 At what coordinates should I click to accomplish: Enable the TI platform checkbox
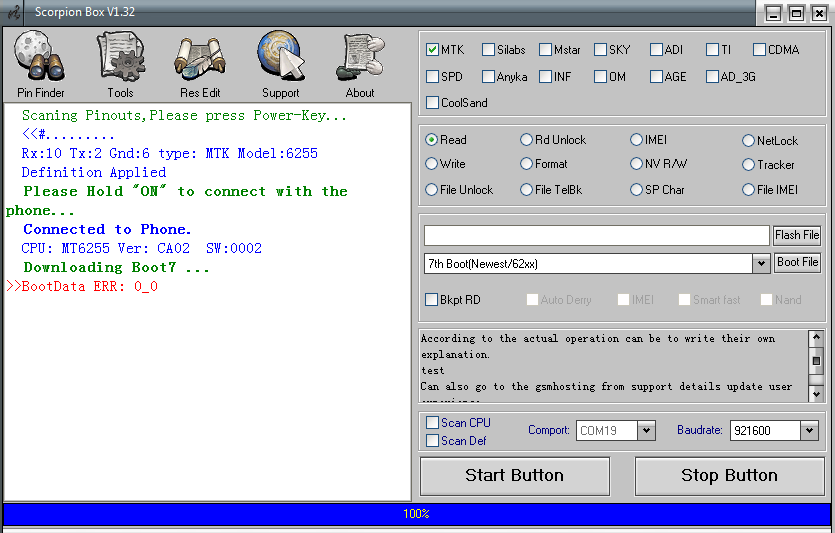click(x=712, y=50)
